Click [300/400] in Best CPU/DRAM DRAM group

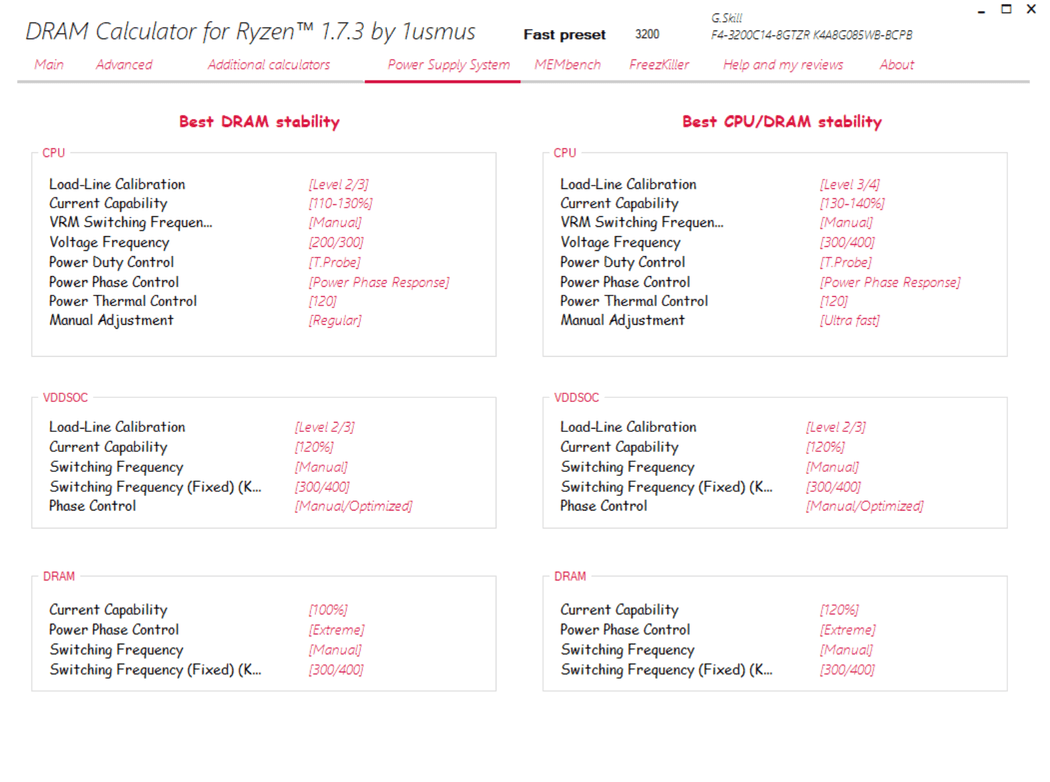847,670
